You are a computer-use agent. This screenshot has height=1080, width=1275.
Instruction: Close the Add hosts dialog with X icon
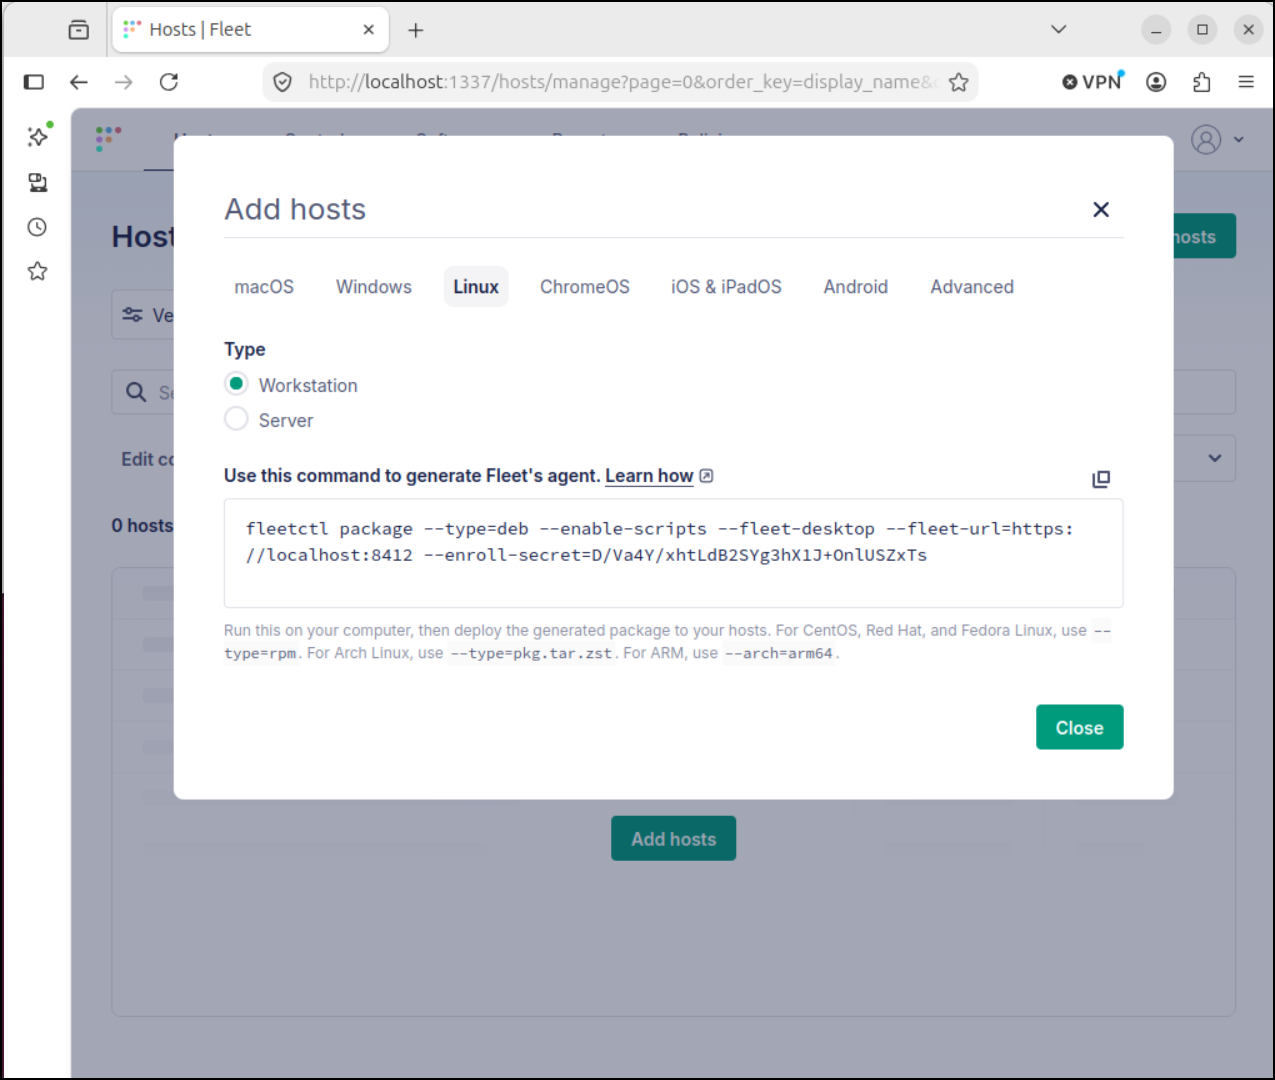(x=1101, y=209)
